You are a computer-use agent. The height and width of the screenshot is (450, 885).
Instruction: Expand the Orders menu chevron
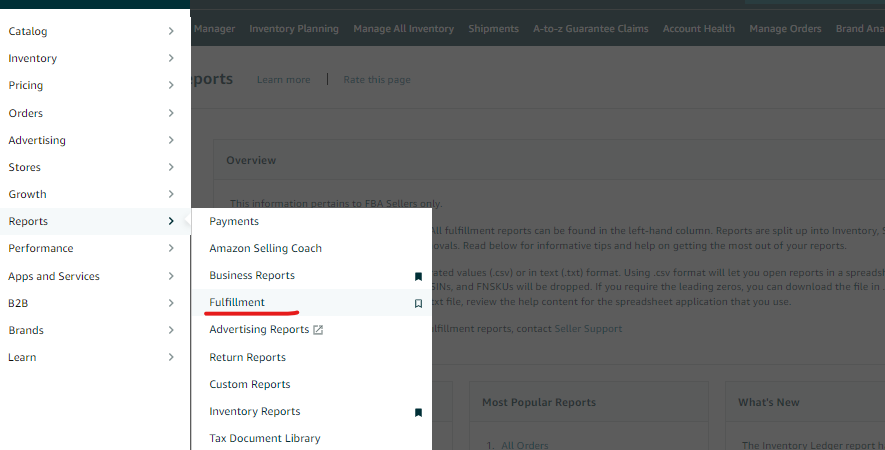[171, 113]
